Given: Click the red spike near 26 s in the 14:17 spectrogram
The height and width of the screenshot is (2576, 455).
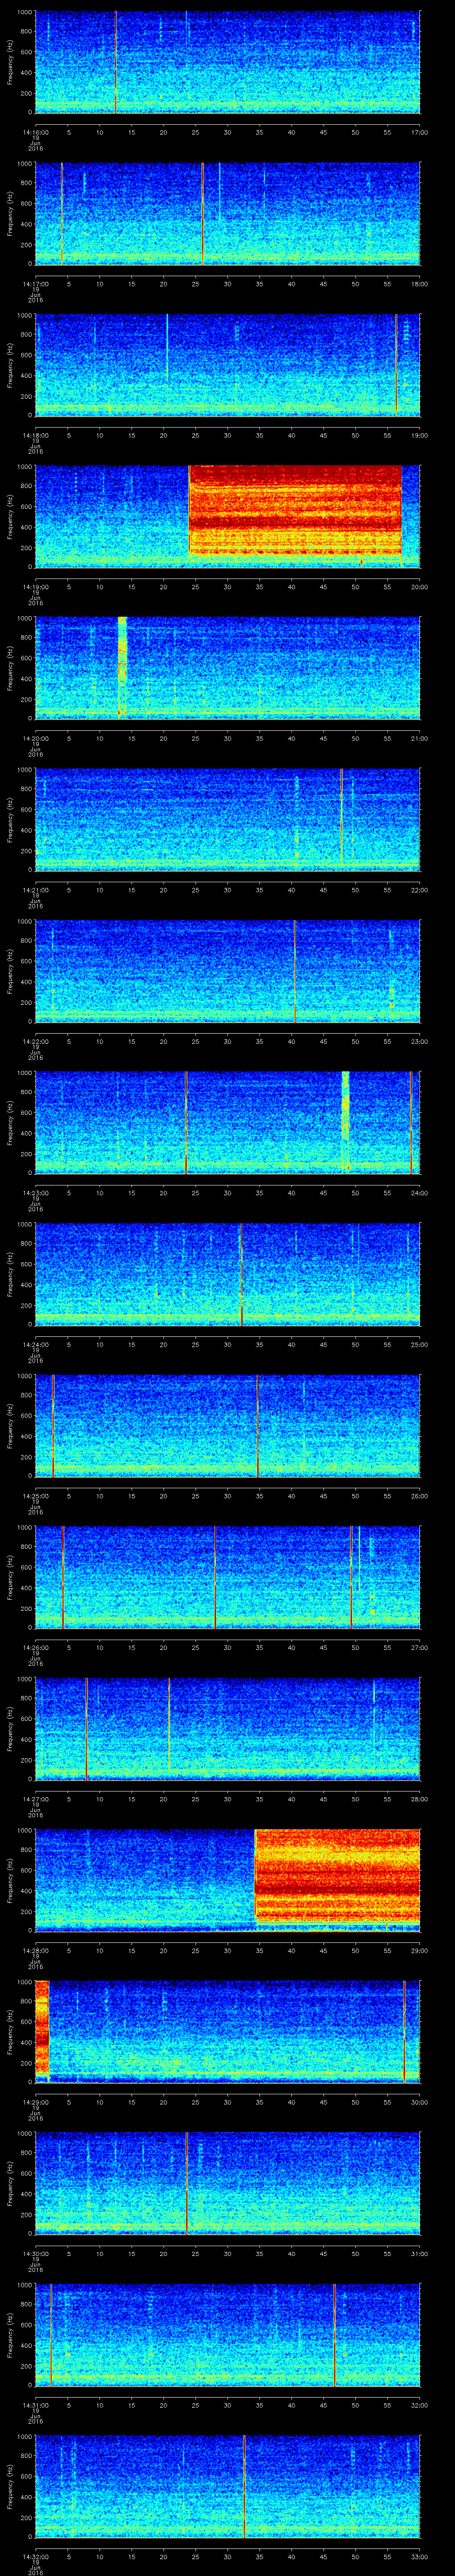Looking at the screenshot, I should click(x=202, y=213).
